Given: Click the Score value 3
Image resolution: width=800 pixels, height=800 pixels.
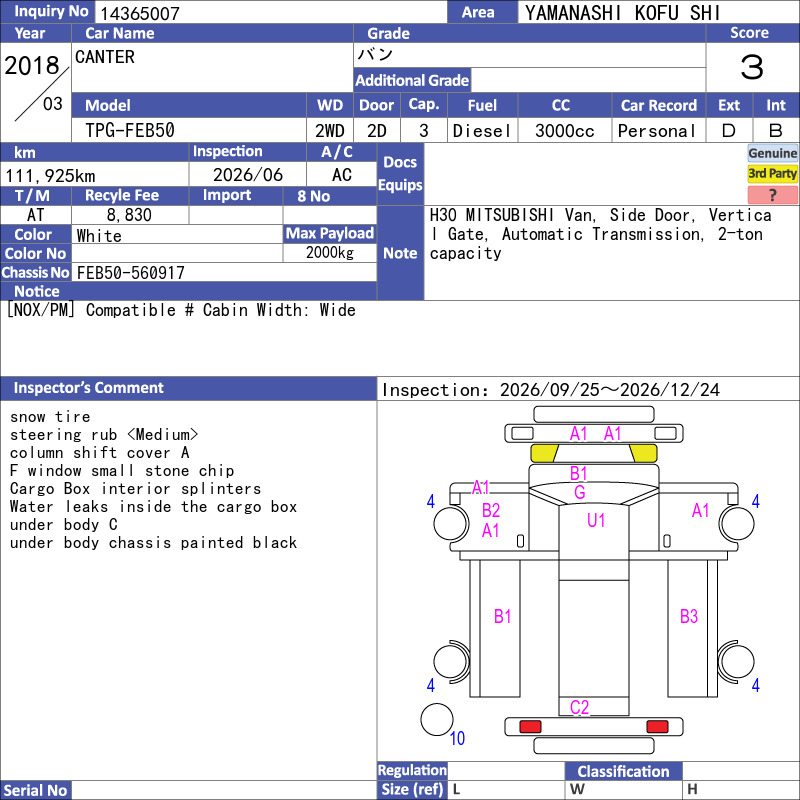Looking at the screenshot, I should click(x=752, y=67).
